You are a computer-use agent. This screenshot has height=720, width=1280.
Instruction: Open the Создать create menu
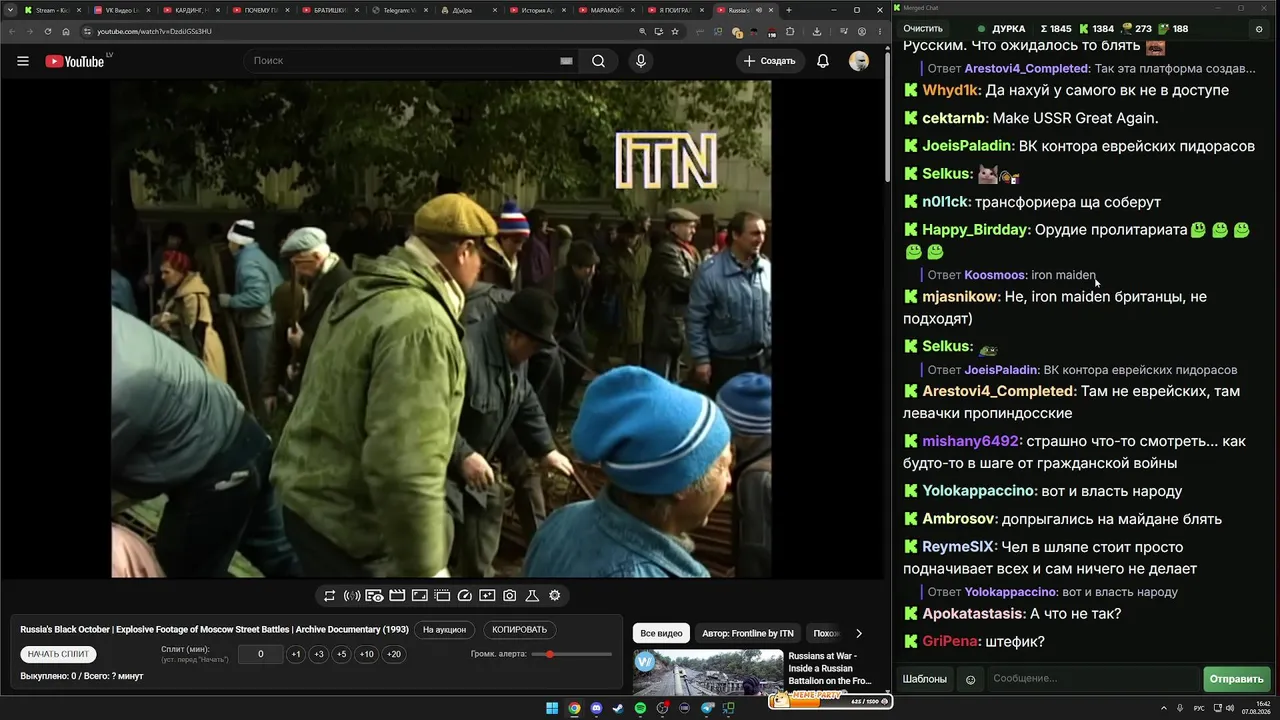tap(770, 61)
